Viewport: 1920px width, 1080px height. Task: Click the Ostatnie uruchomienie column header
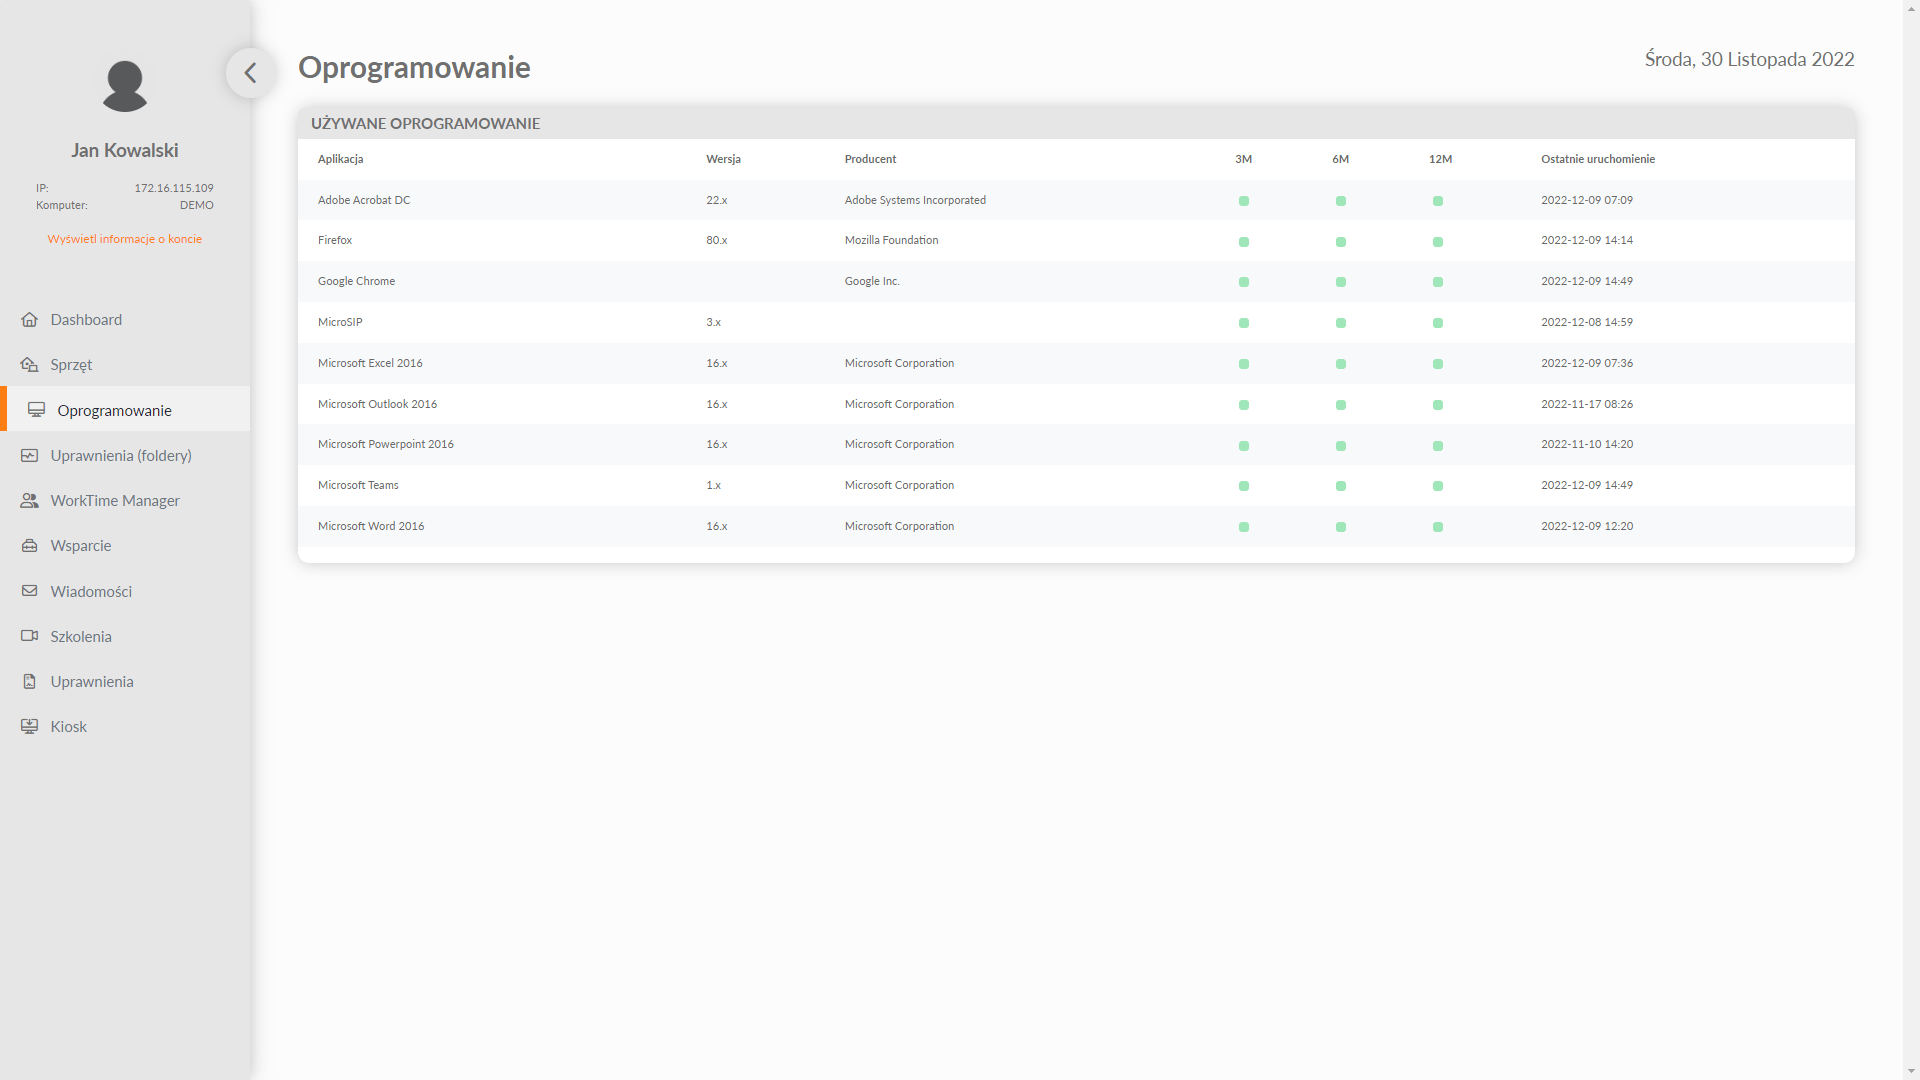coord(1597,159)
